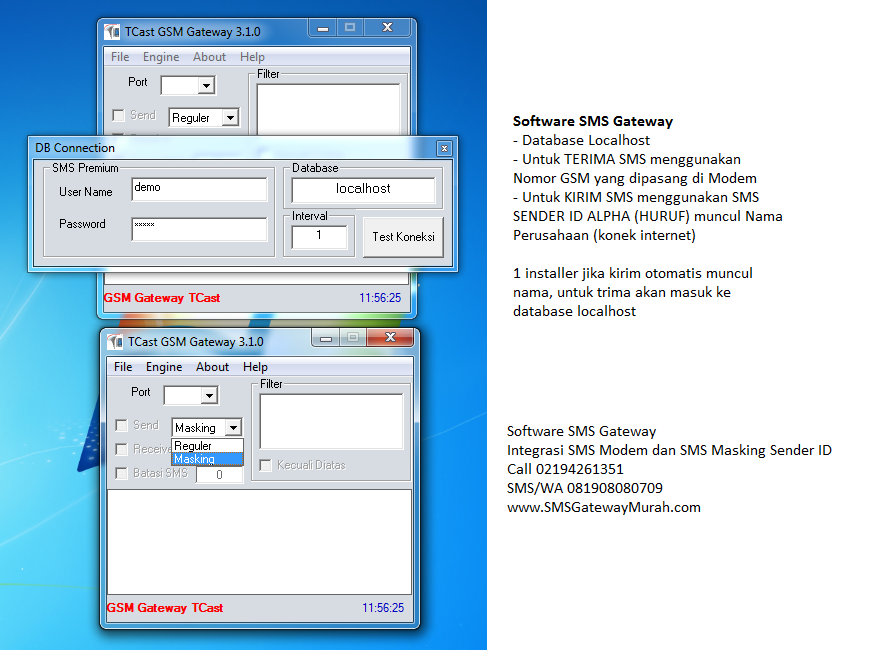Enable the Batasi SMS checkbox
This screenshot has width=884, height=650.
coord(121,474)
